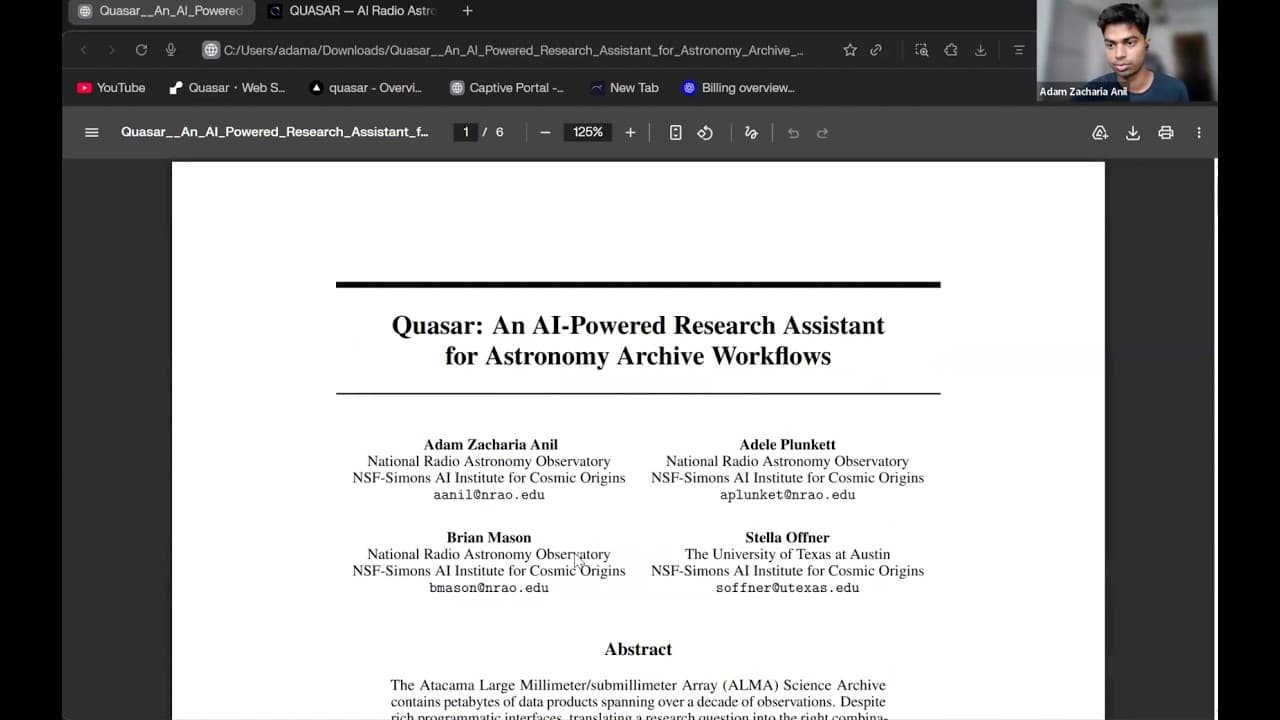The image size is (1280, 720).
Task: Click the Abstract heading
Action: tap(638, 650)
